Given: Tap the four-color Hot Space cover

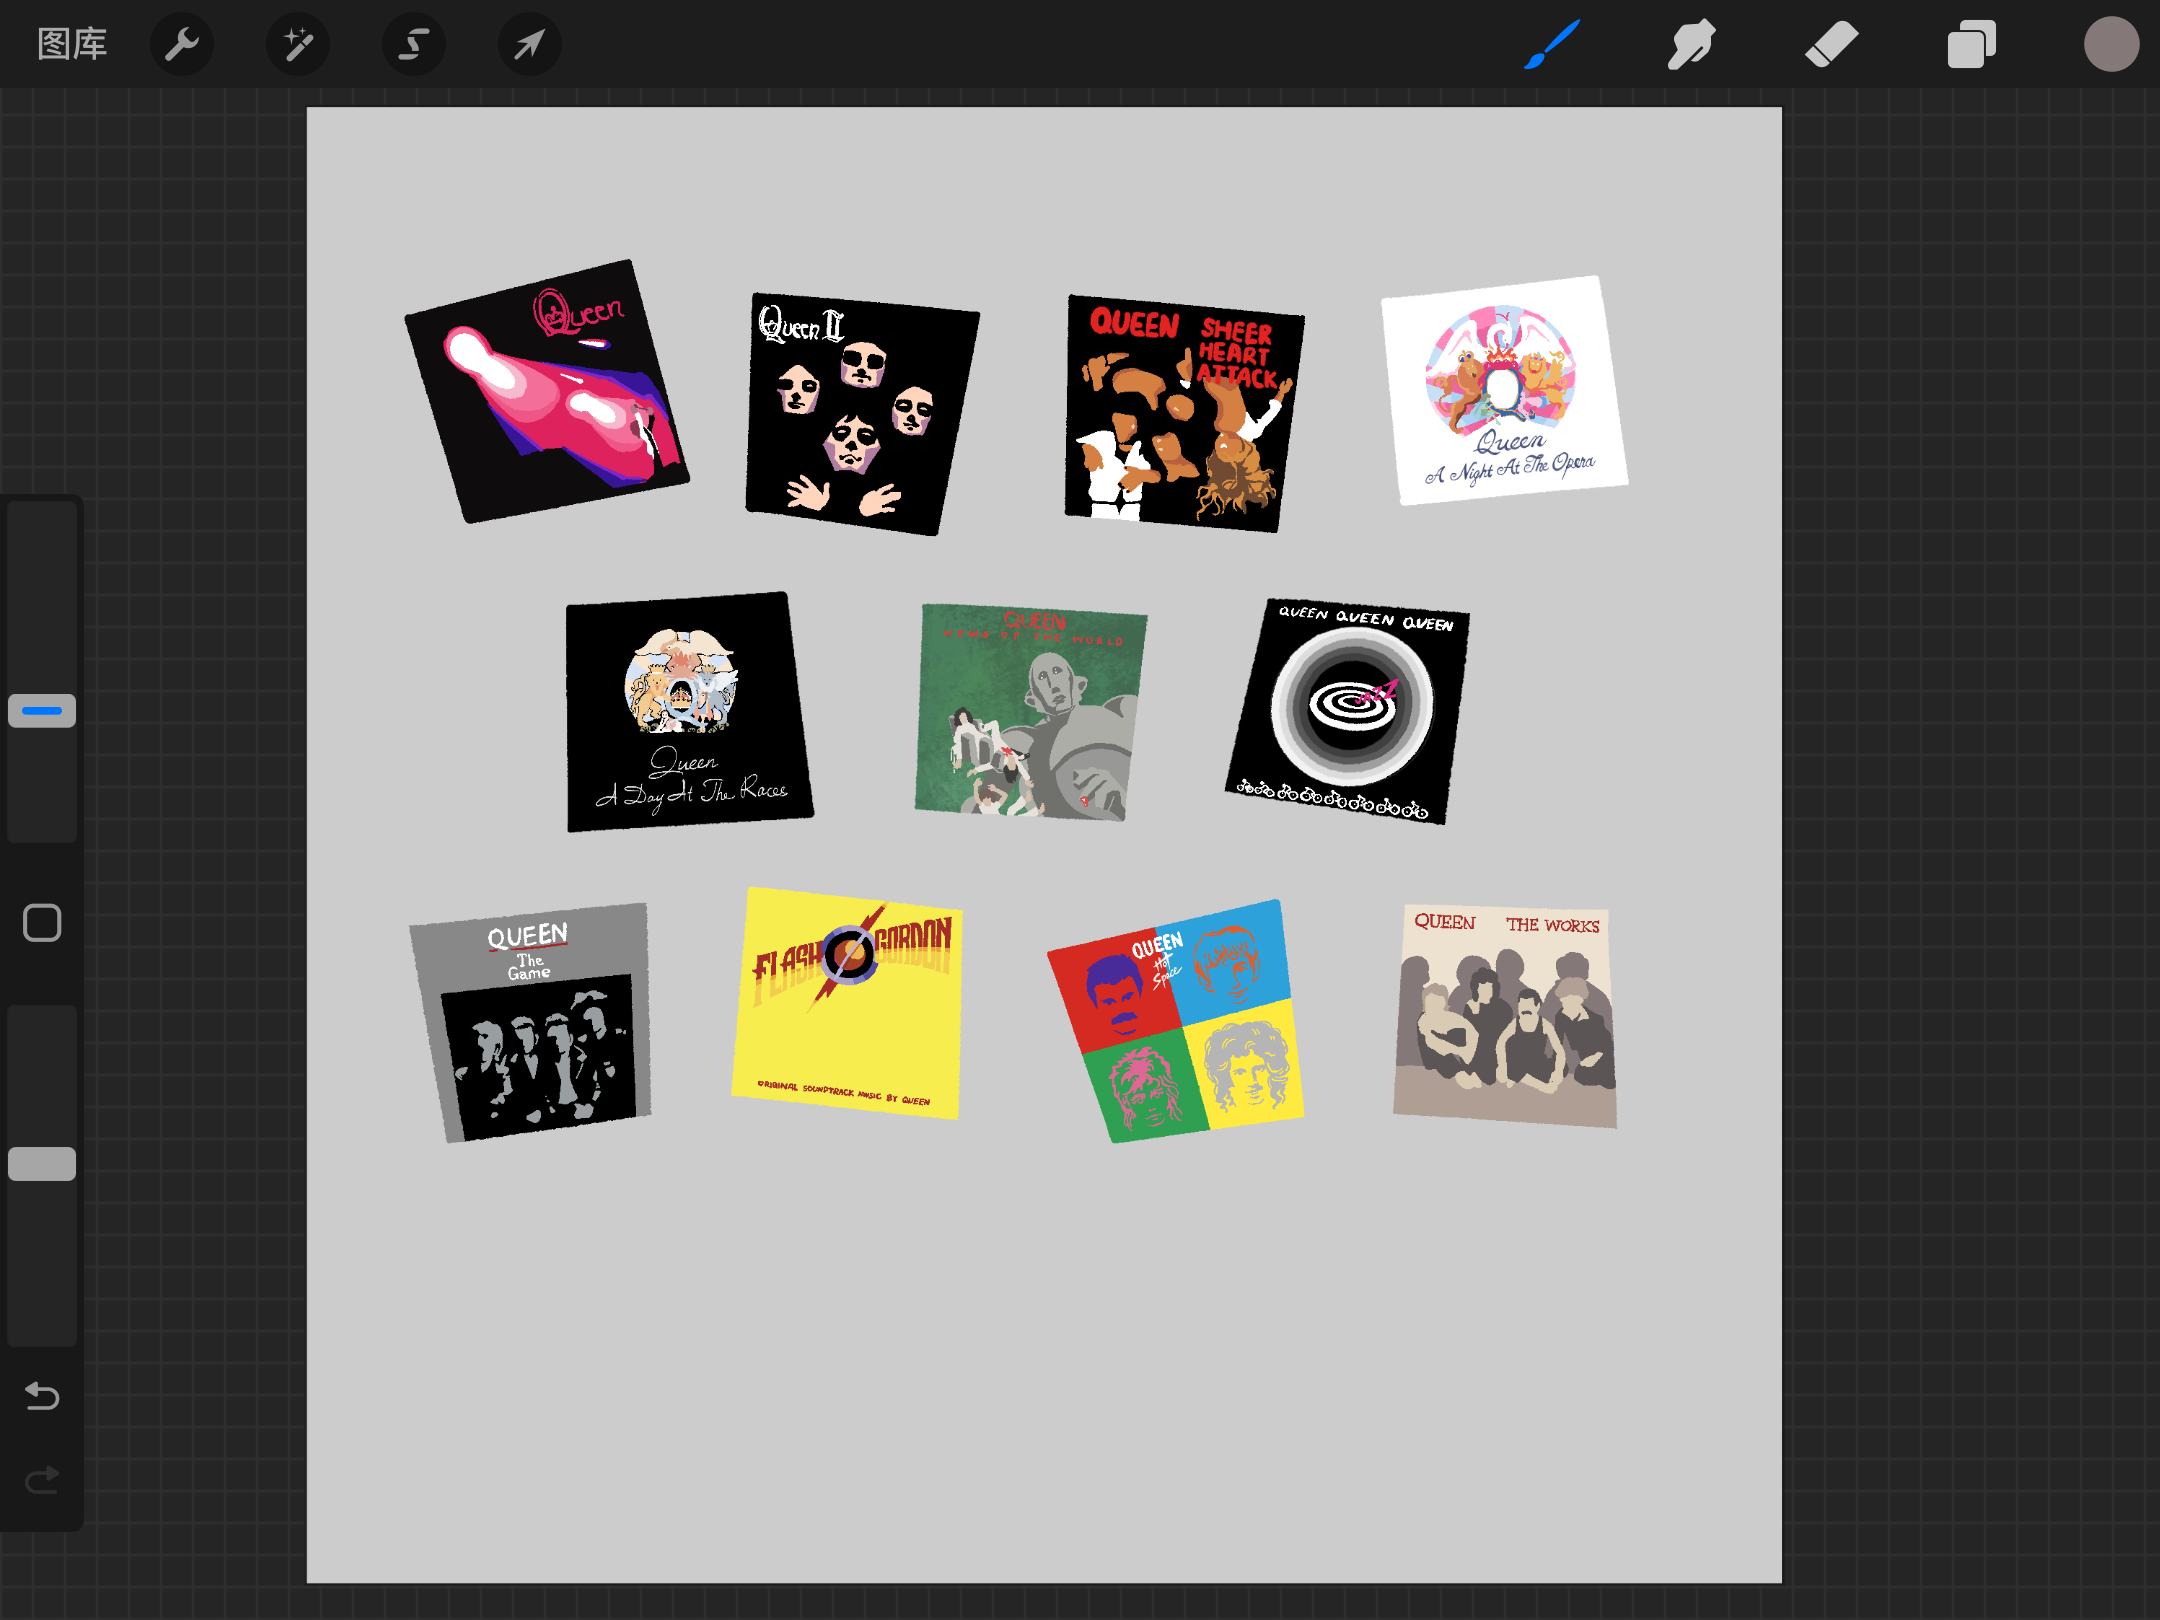Looking at the screenshot, I should [1175, 1021].
